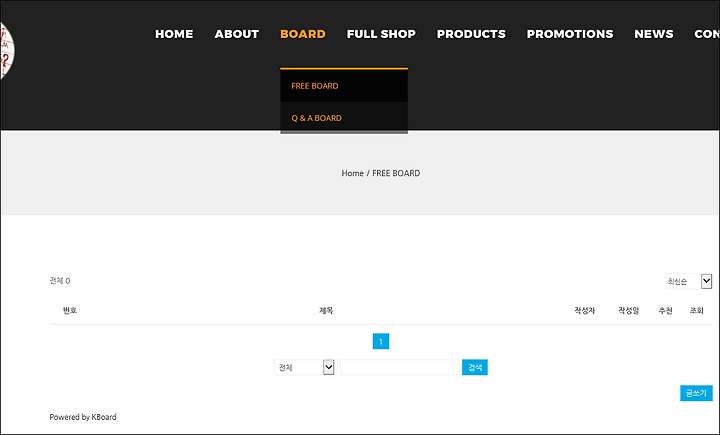
Task: Click the FREE BOARD breadcrumb text
Action: click(x=396, y=173)
